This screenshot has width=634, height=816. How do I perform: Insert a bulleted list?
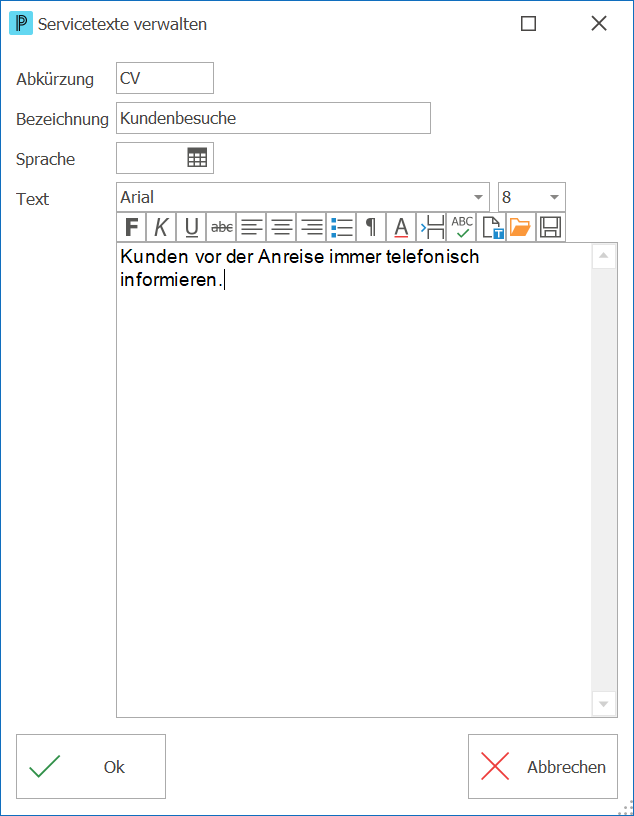tap(341, 227)
